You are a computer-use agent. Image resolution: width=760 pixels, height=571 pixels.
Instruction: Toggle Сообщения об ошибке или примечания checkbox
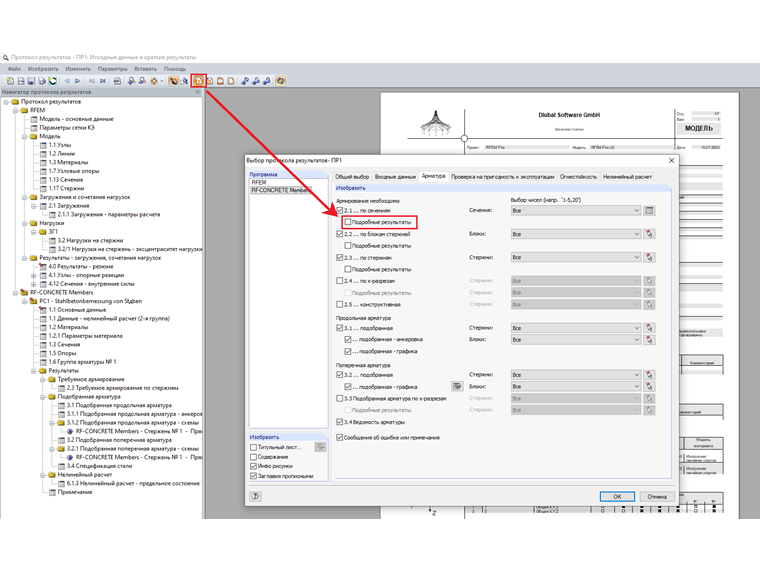tap(339, 437)
